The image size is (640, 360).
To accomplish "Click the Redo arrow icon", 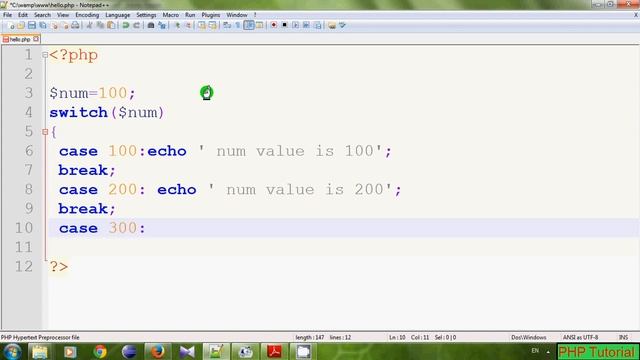I will [x=136, y=25].
